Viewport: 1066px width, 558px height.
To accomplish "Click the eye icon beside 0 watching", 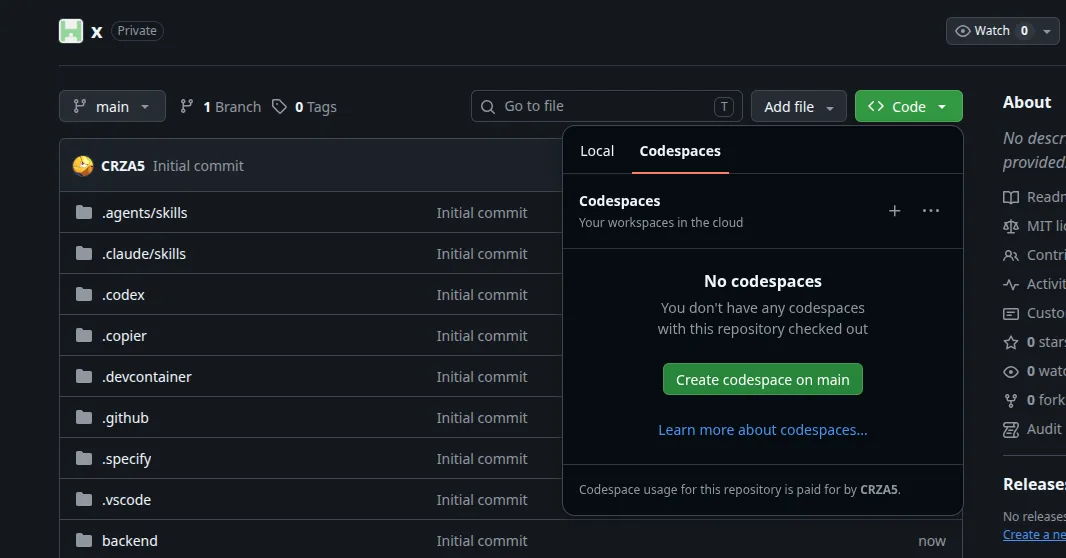I will coord(1011,371).
